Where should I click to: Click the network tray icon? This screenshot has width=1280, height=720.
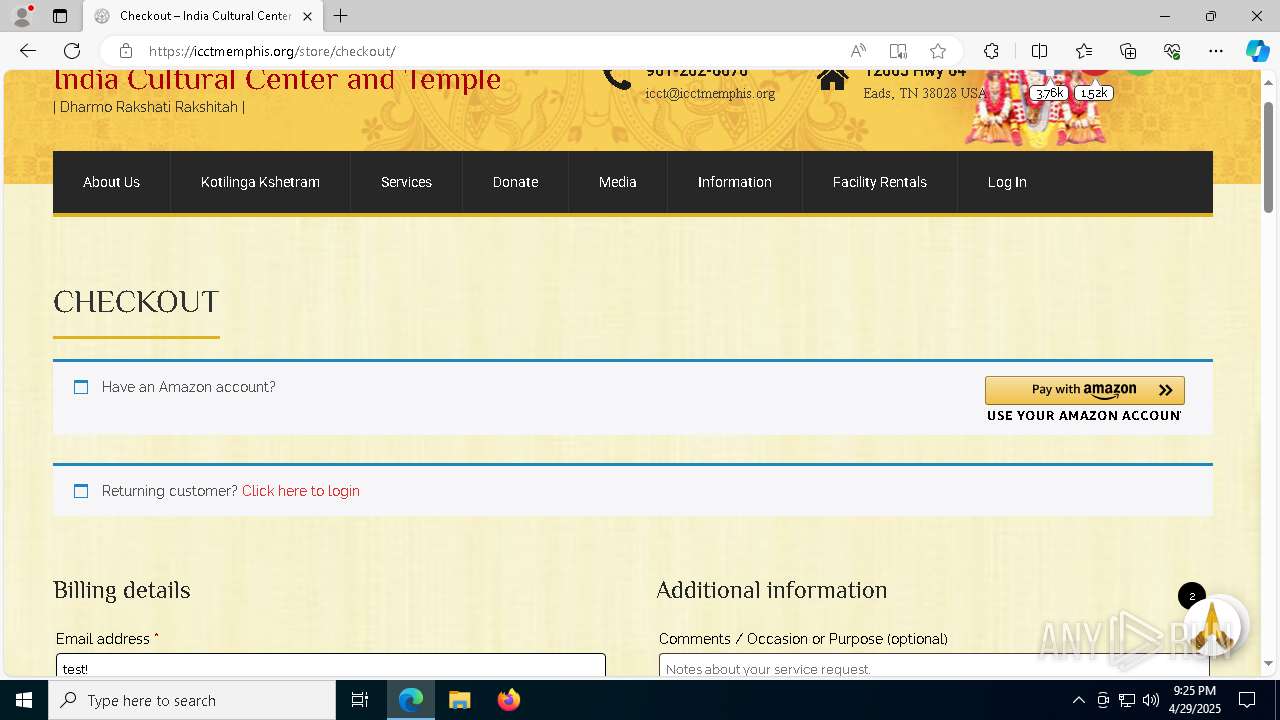[x=1127, y=700]
